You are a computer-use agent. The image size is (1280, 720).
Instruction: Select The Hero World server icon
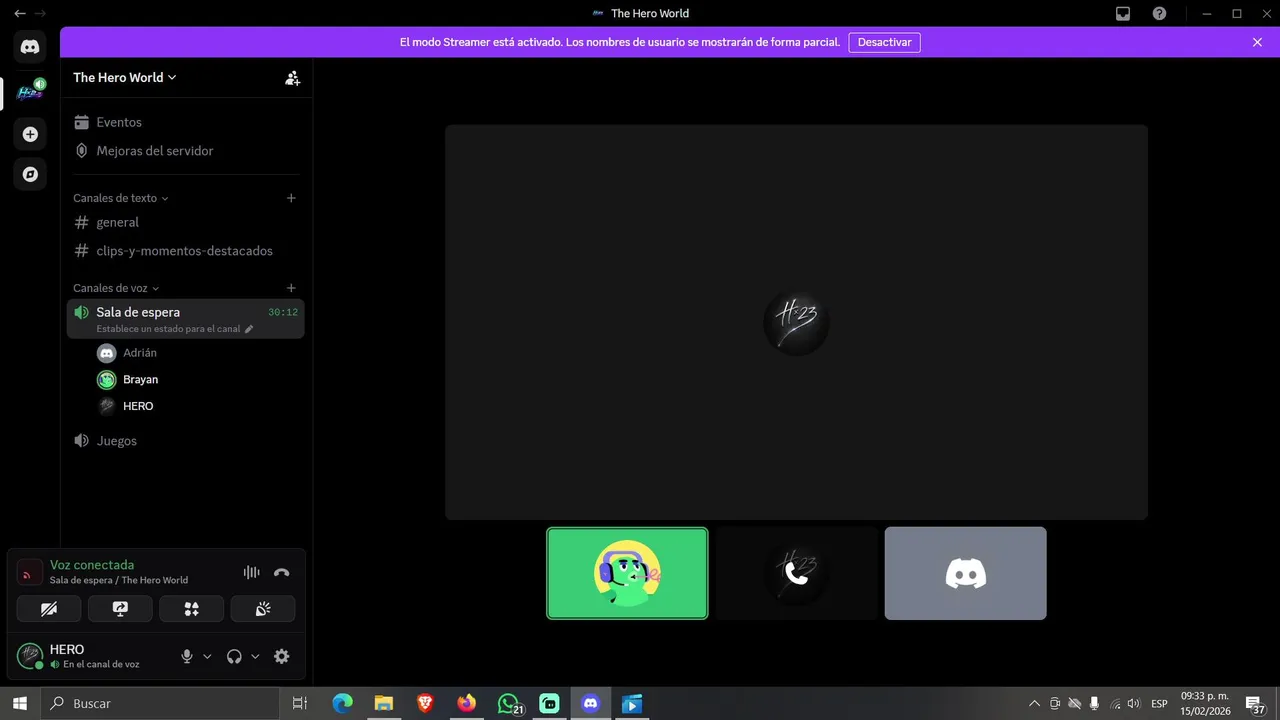pyautogui.click(x=30, y=93)
